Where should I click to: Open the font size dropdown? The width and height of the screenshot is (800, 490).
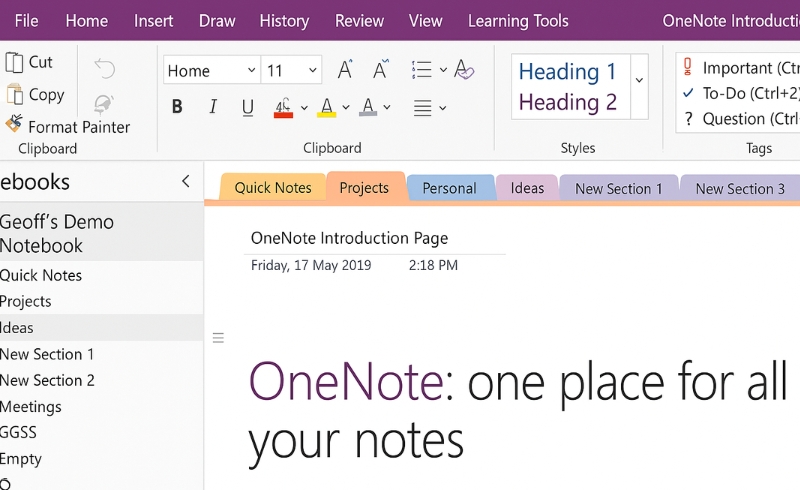[313, 70]
